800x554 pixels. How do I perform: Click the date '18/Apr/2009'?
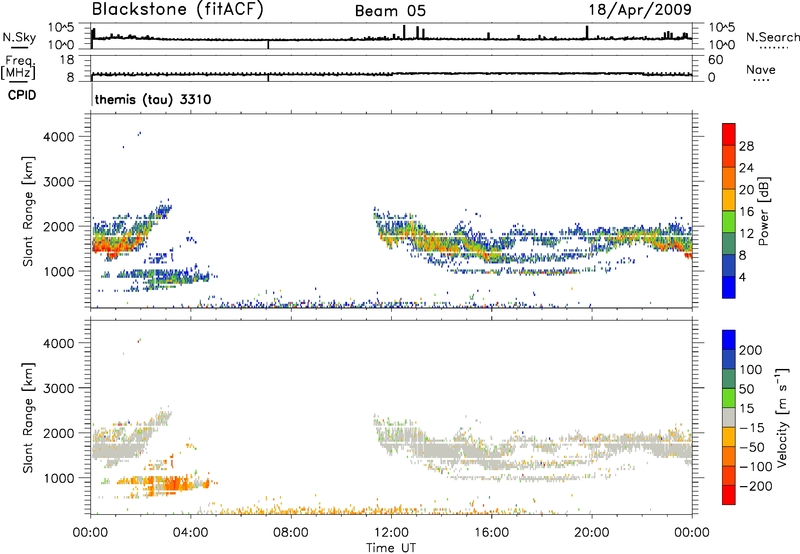pos(640,10)
